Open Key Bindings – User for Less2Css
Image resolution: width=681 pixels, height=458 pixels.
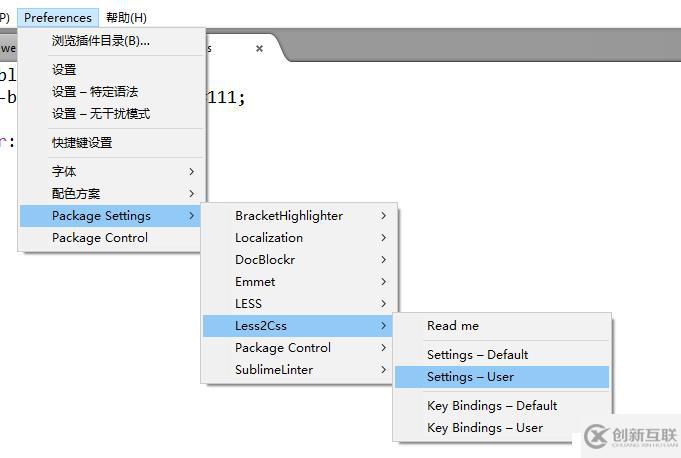485,428
